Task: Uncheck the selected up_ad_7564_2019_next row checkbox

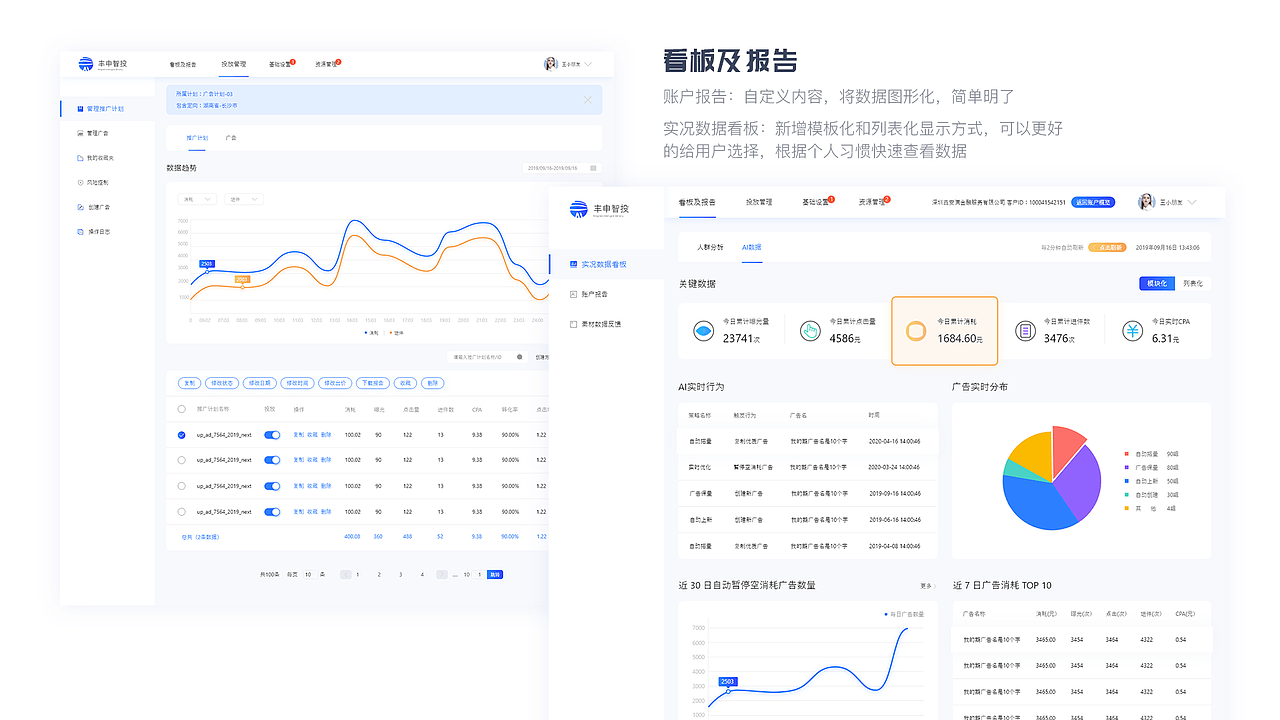Action: 181,434
